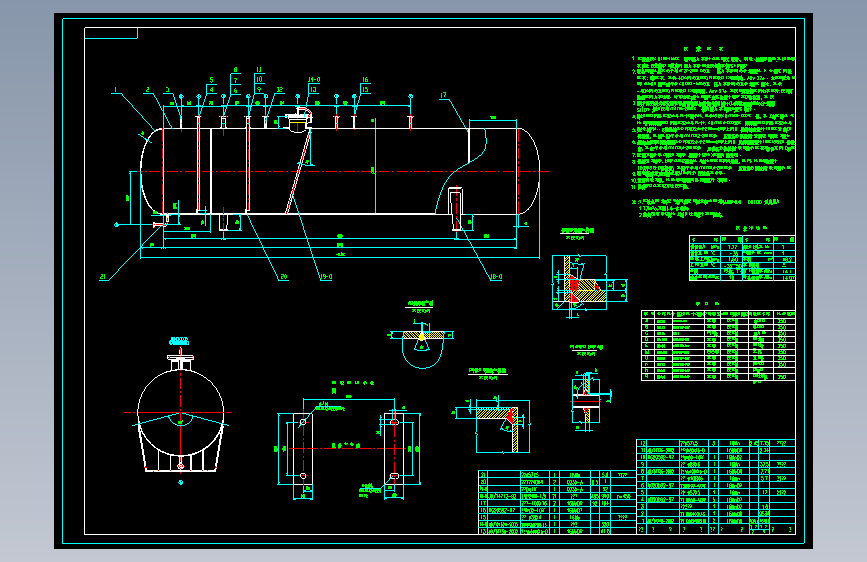Select the 19-0 callout label
This screenshot has height=562, width=867.
click(x=326, y=277)
